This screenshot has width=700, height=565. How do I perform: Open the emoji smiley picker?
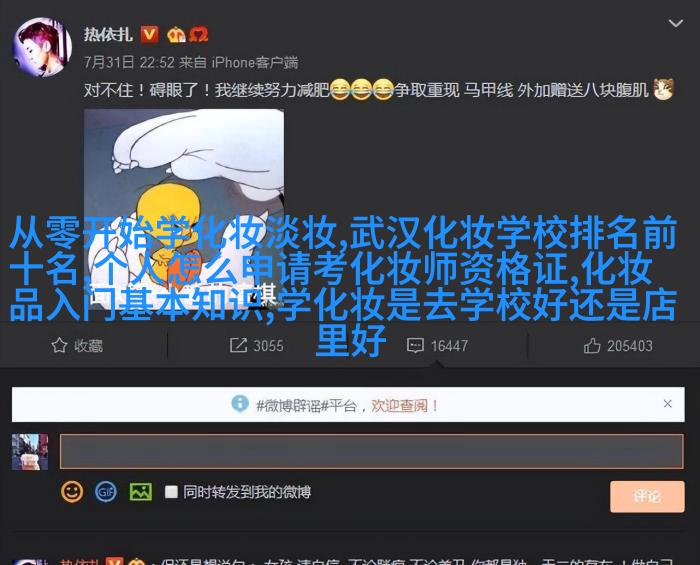72,492
